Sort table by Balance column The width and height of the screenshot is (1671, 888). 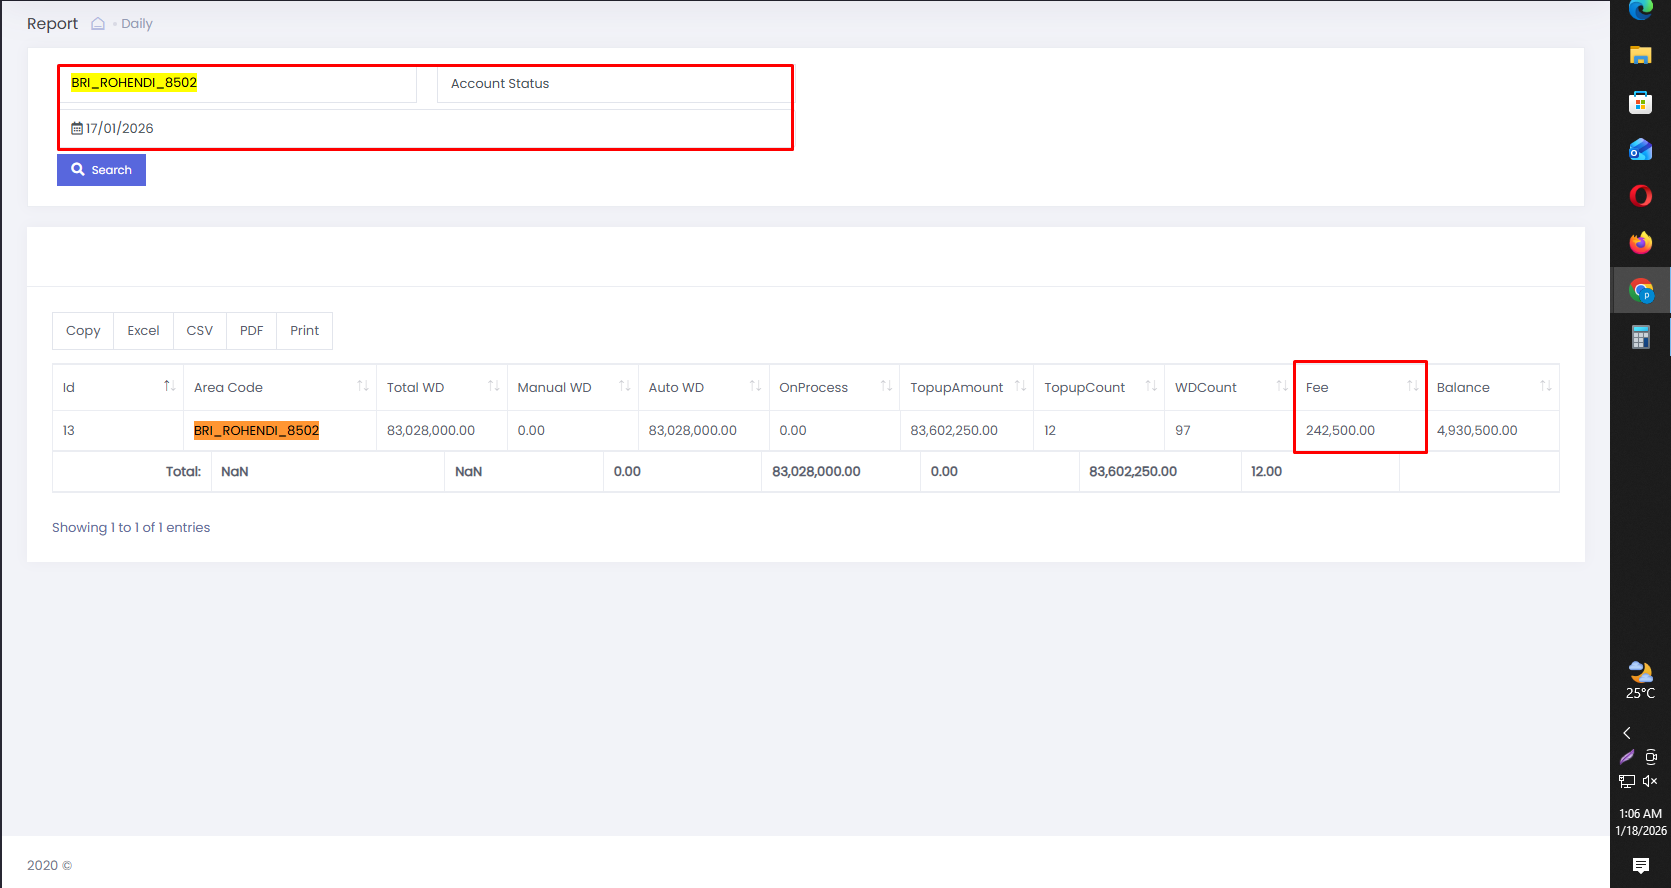coord(1492,387)
